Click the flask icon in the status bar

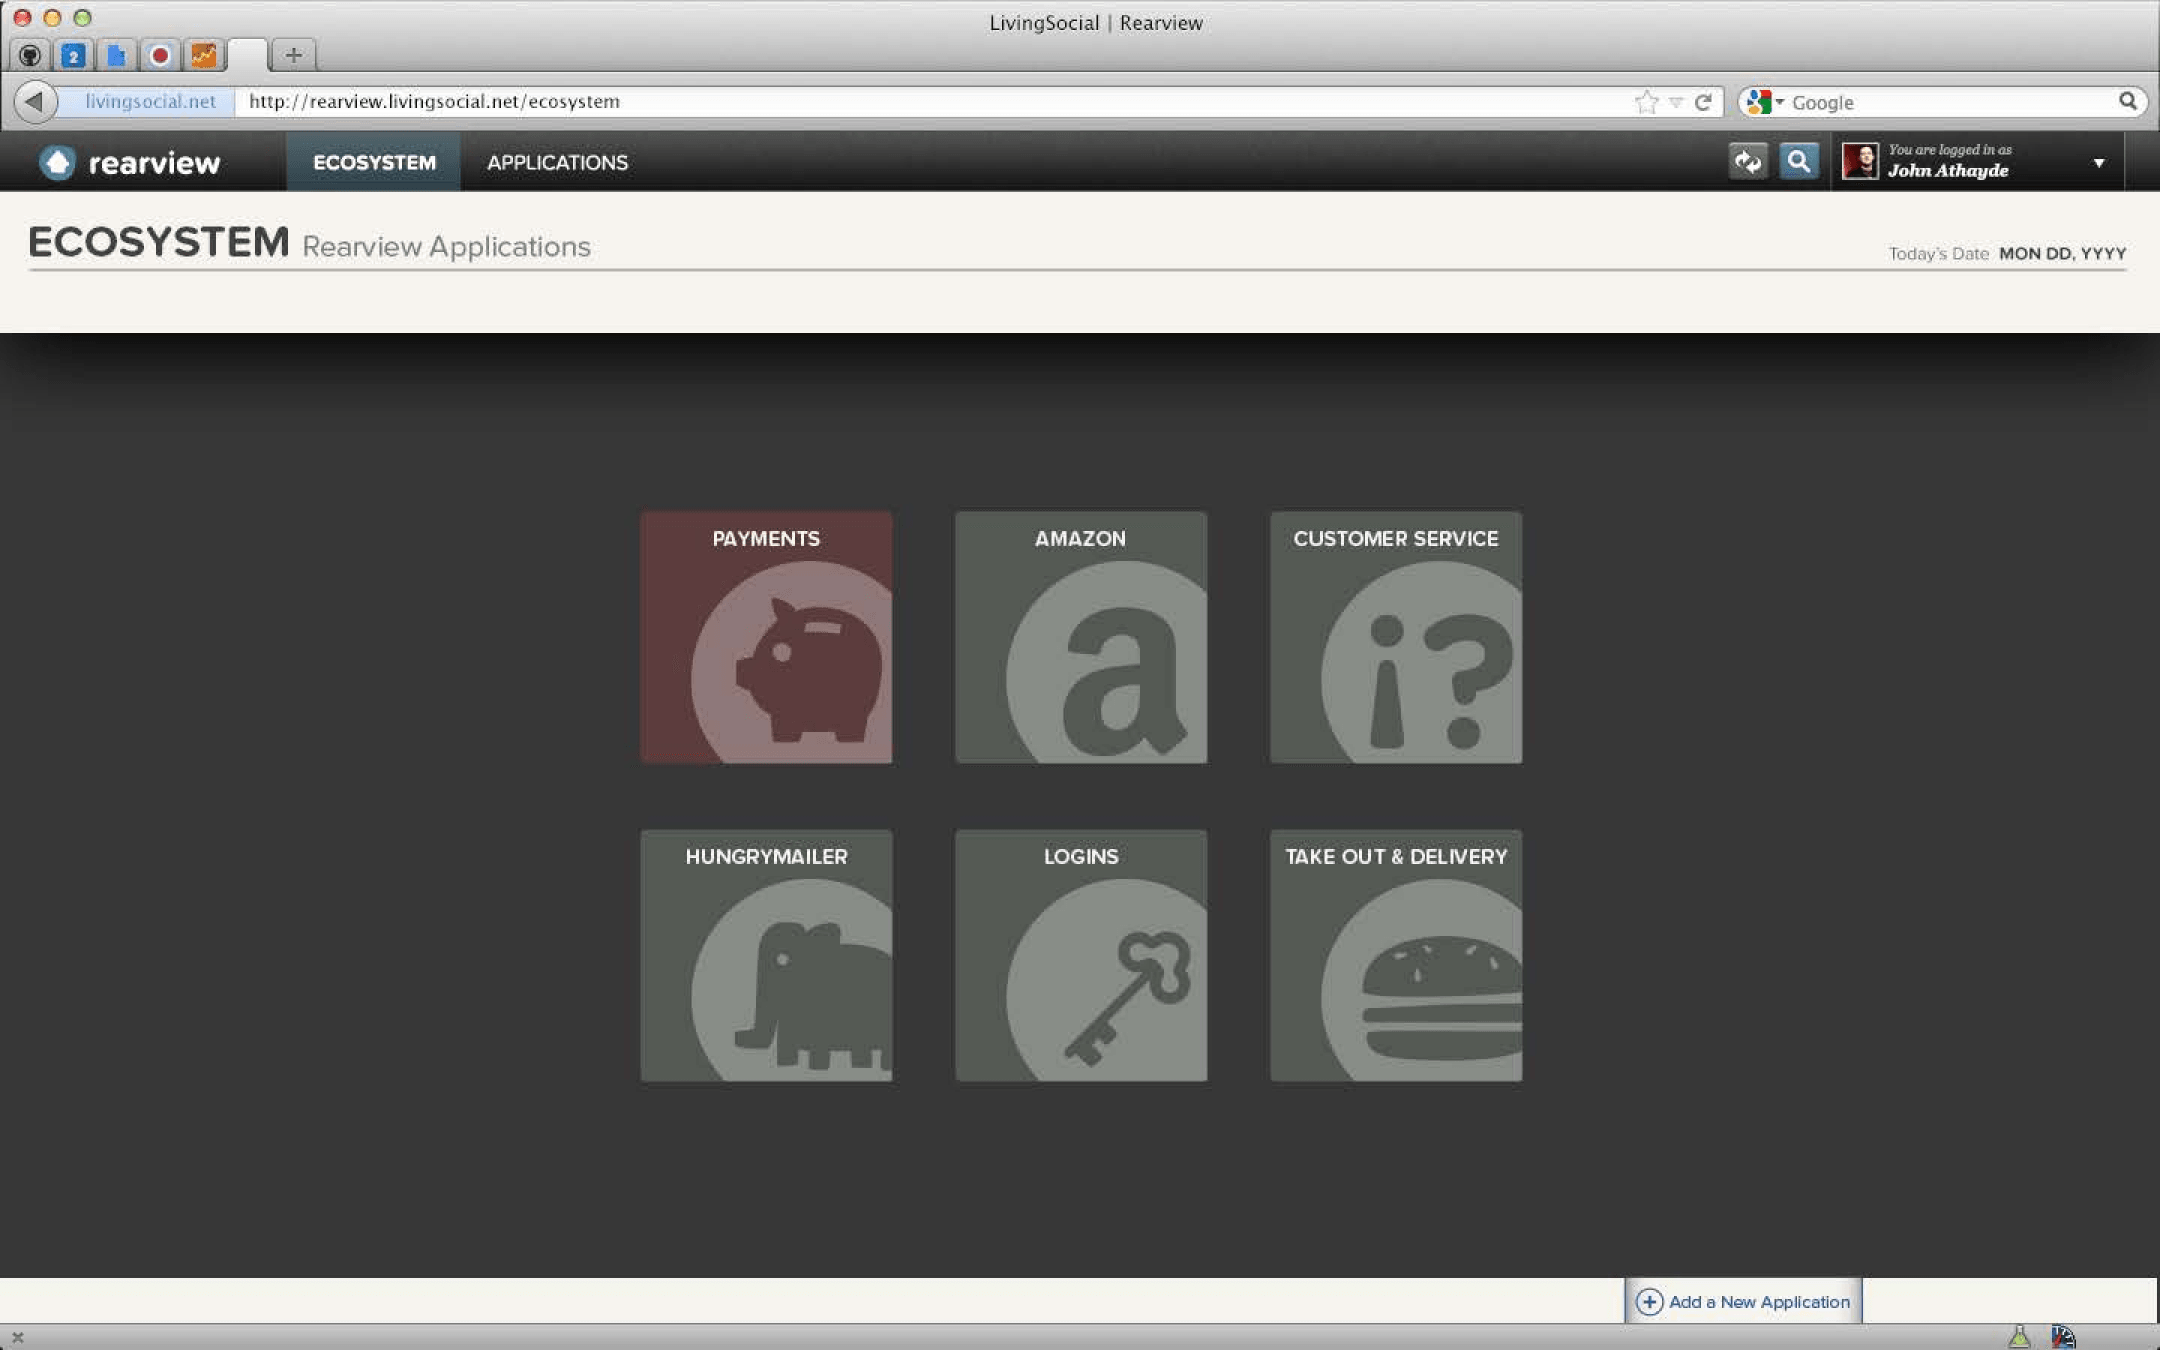2019,1336
